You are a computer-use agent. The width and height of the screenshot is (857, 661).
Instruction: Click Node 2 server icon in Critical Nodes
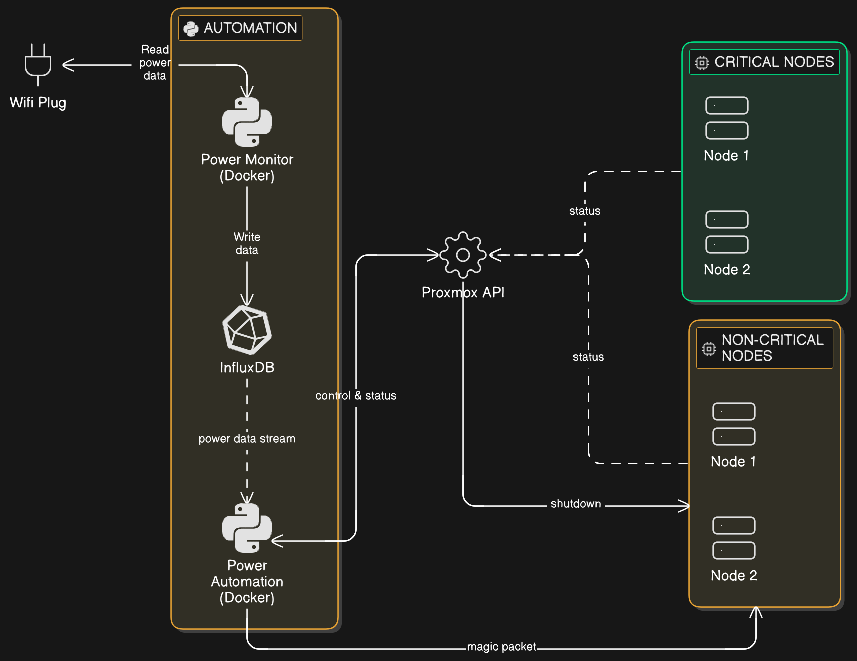727,232
